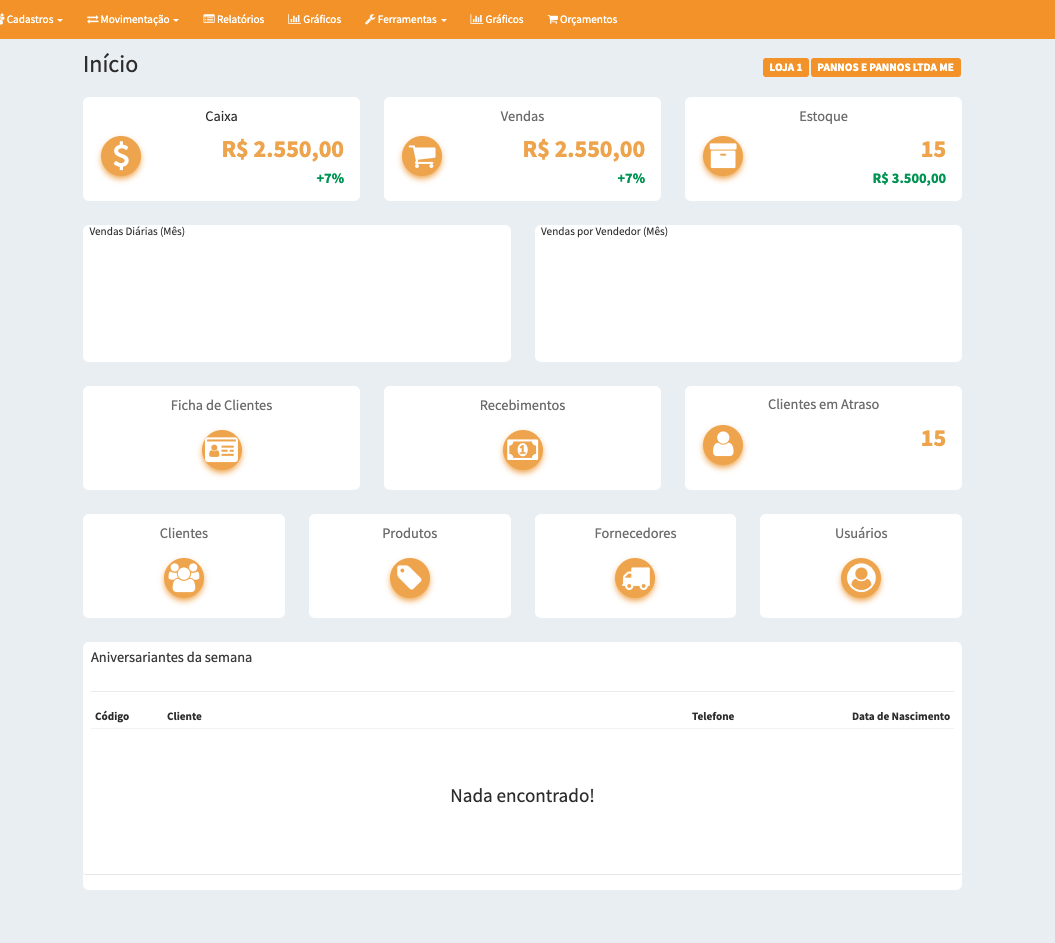The image size is (1055, 943).
Task: Click the dollar sign Caixa icon
Action: tap(121, 156)
